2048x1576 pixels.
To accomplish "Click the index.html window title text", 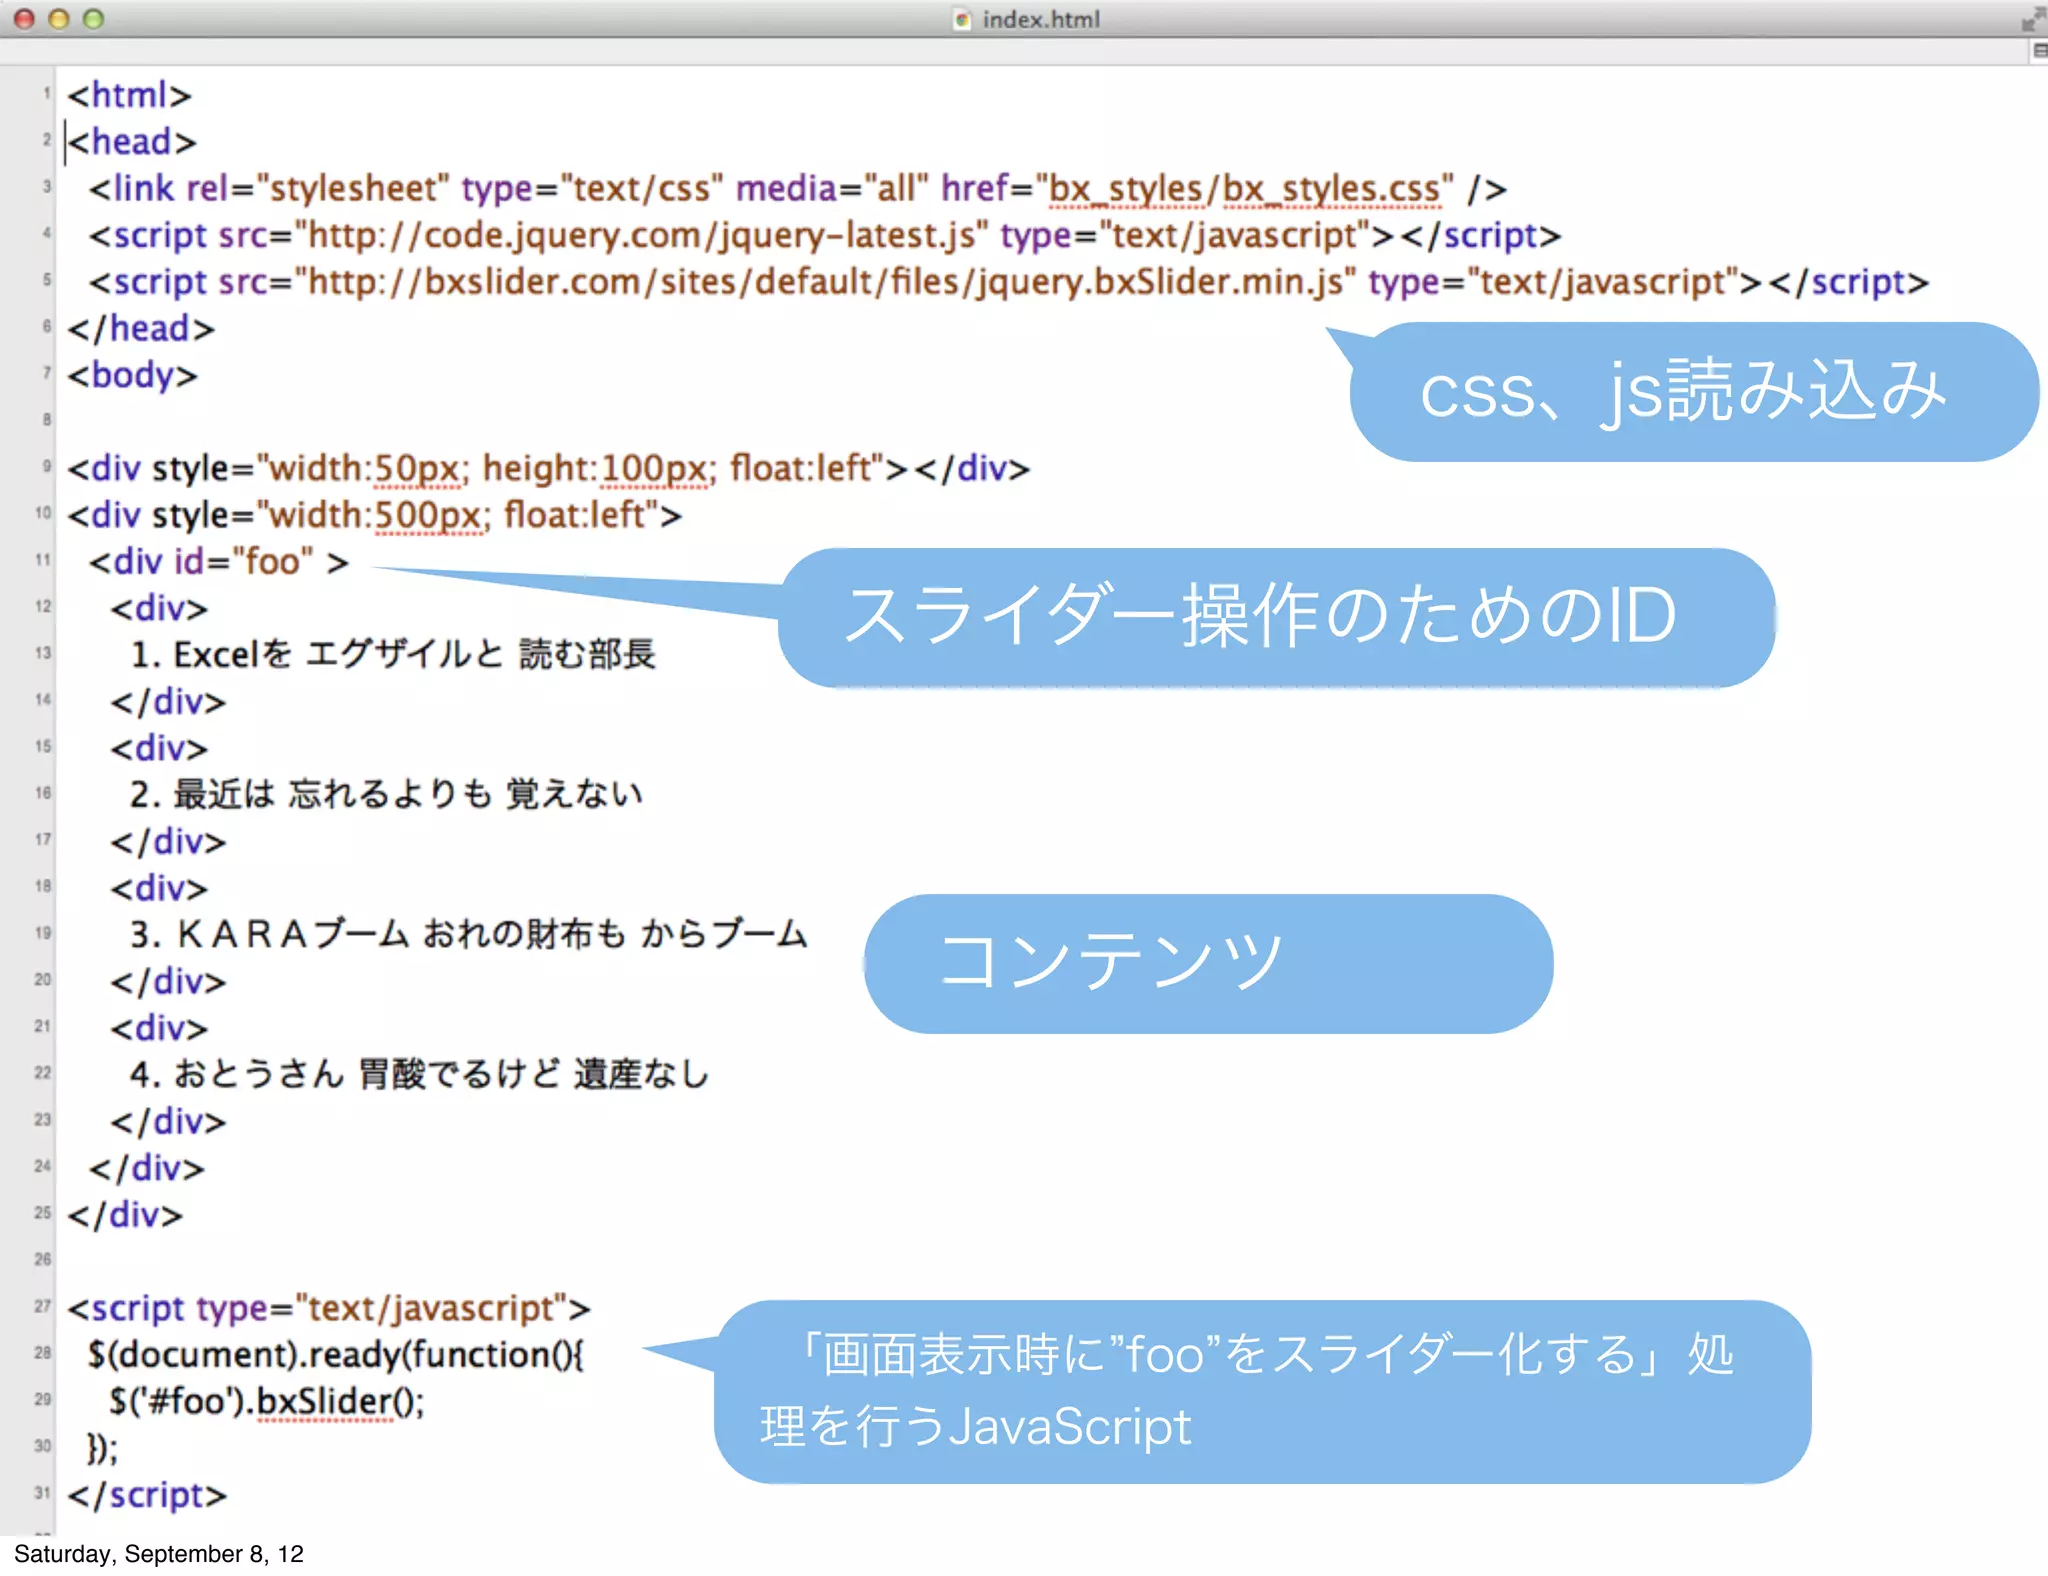I will [1041, 19].
